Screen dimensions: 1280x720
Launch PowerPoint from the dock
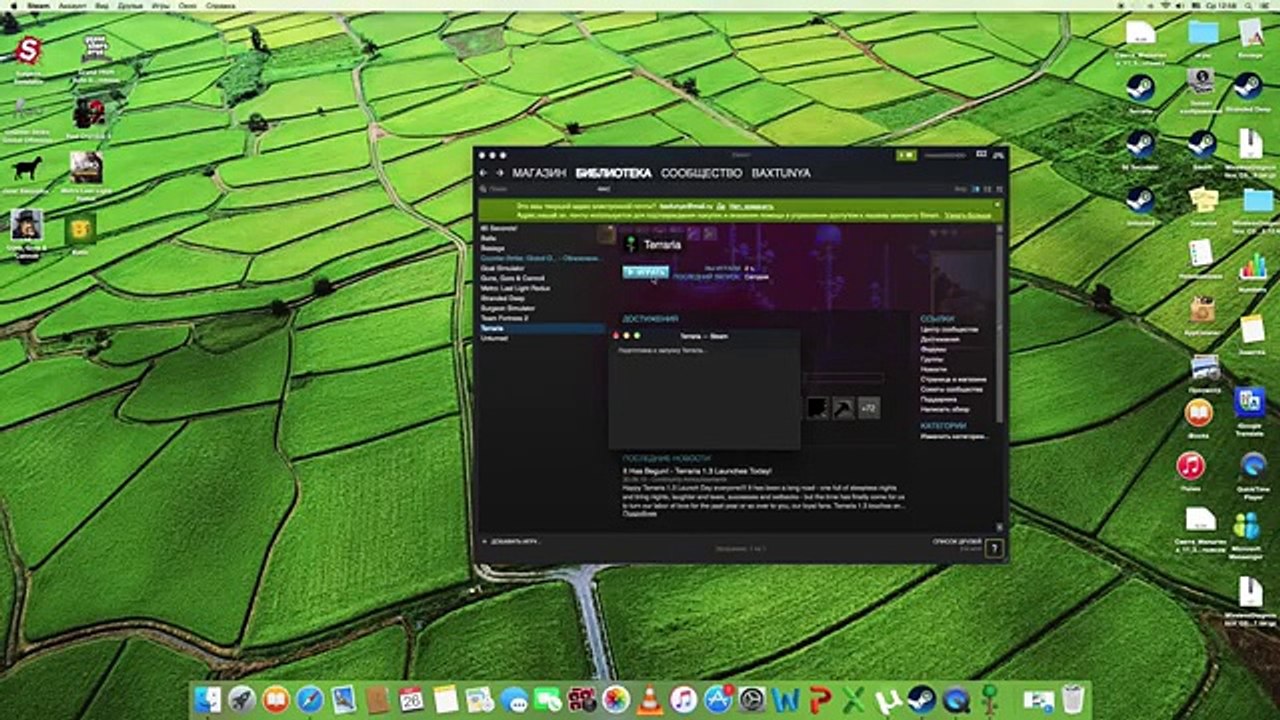point(819,699)
